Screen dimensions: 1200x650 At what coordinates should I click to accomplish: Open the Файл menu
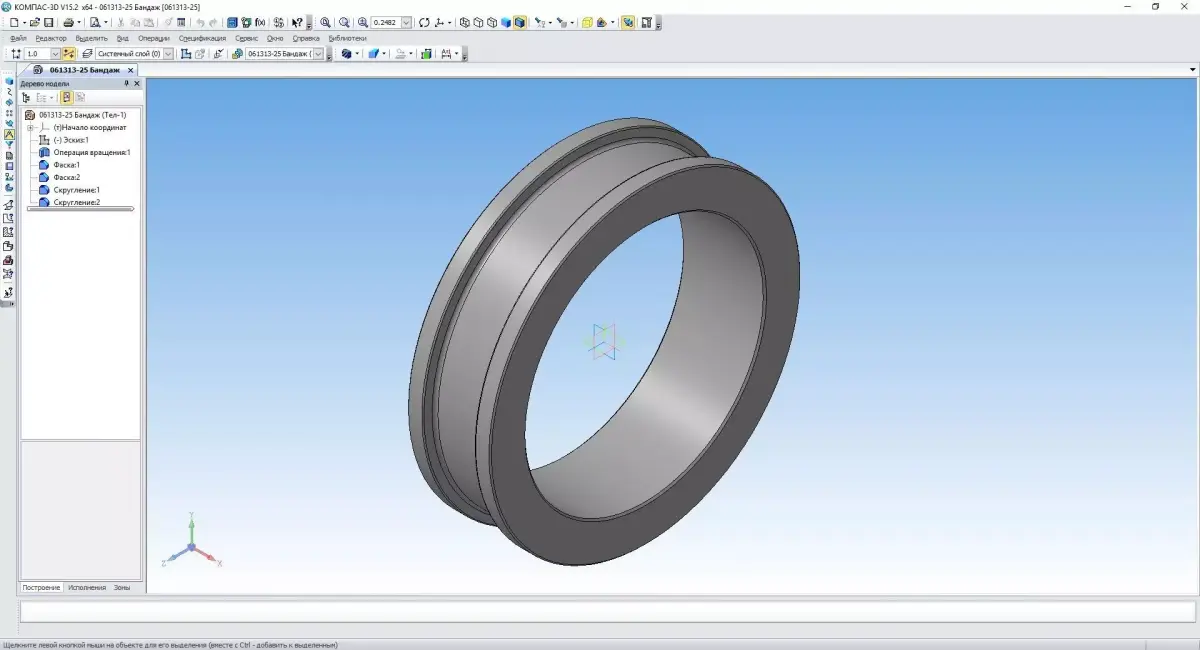18,38
